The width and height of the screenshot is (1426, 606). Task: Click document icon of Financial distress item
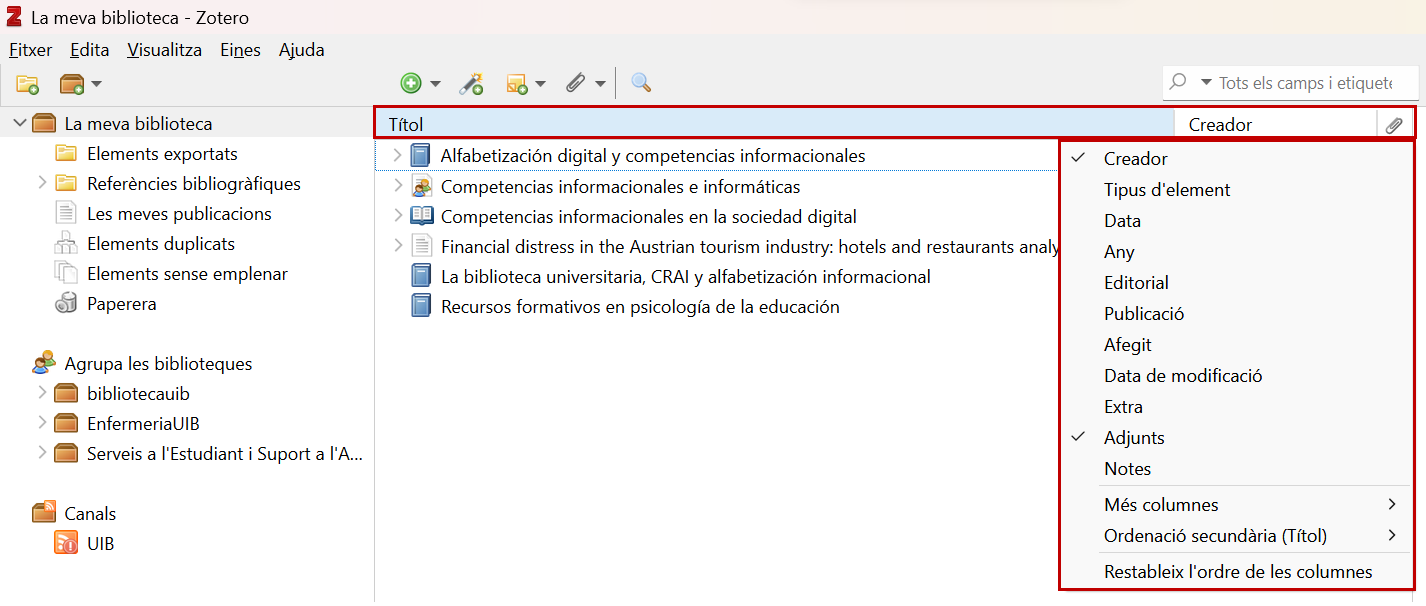click(422, 246)
